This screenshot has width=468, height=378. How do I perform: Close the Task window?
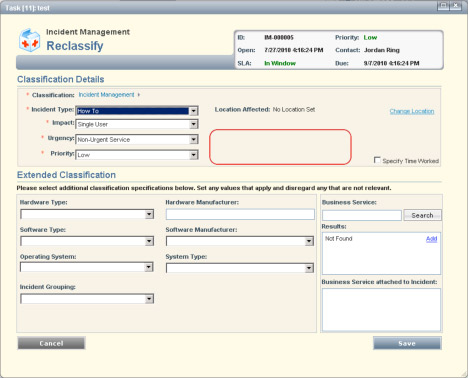[x=456, y=6]
